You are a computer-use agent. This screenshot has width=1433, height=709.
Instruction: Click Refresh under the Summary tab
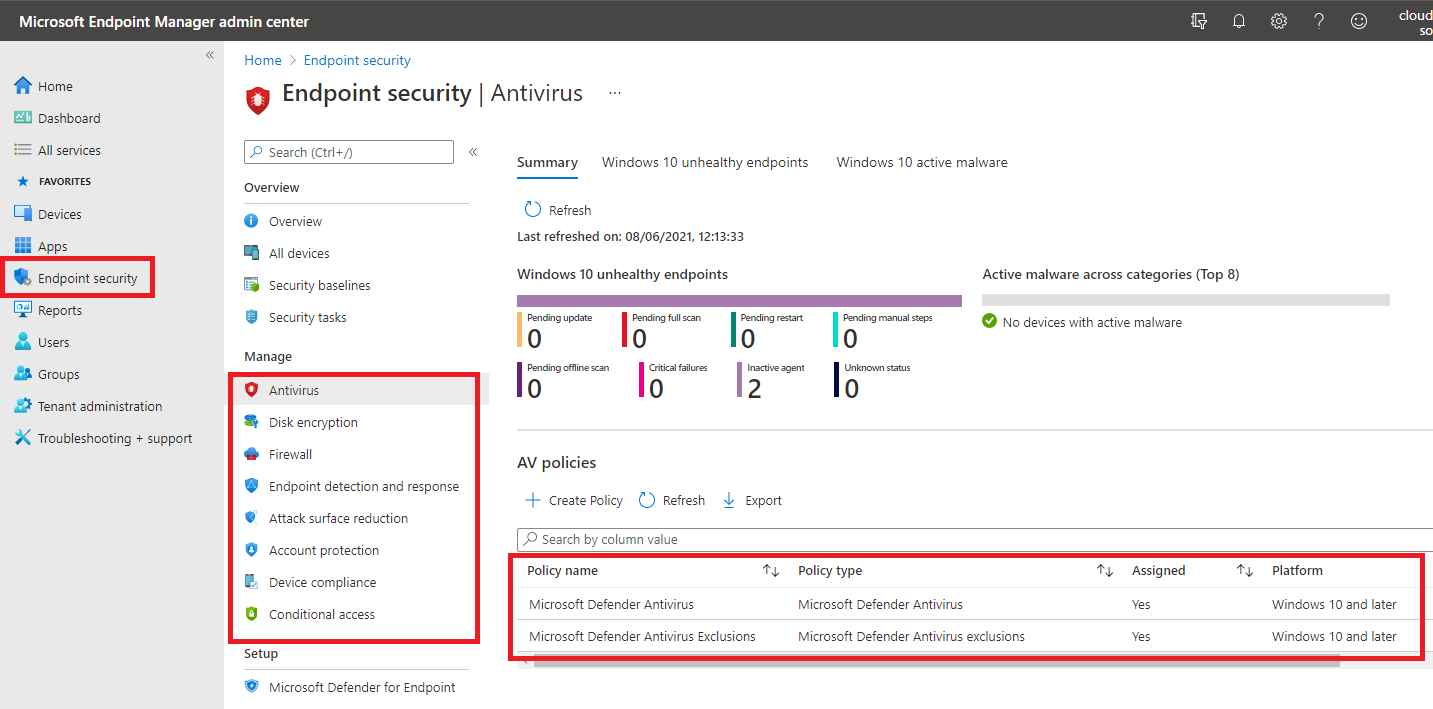pos(558,210)
